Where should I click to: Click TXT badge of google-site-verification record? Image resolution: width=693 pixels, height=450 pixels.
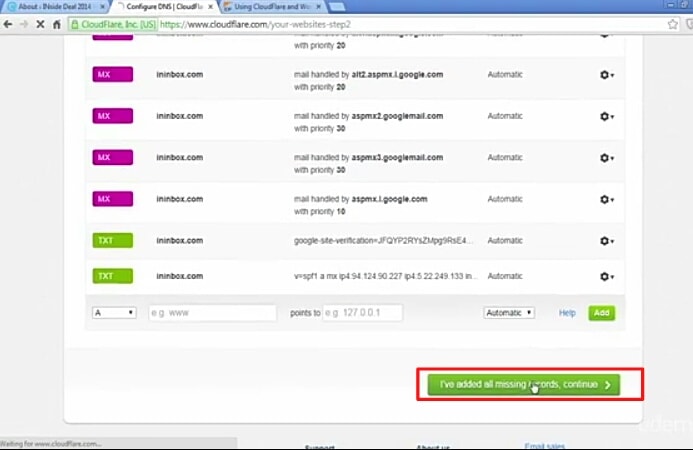point(113,240)
